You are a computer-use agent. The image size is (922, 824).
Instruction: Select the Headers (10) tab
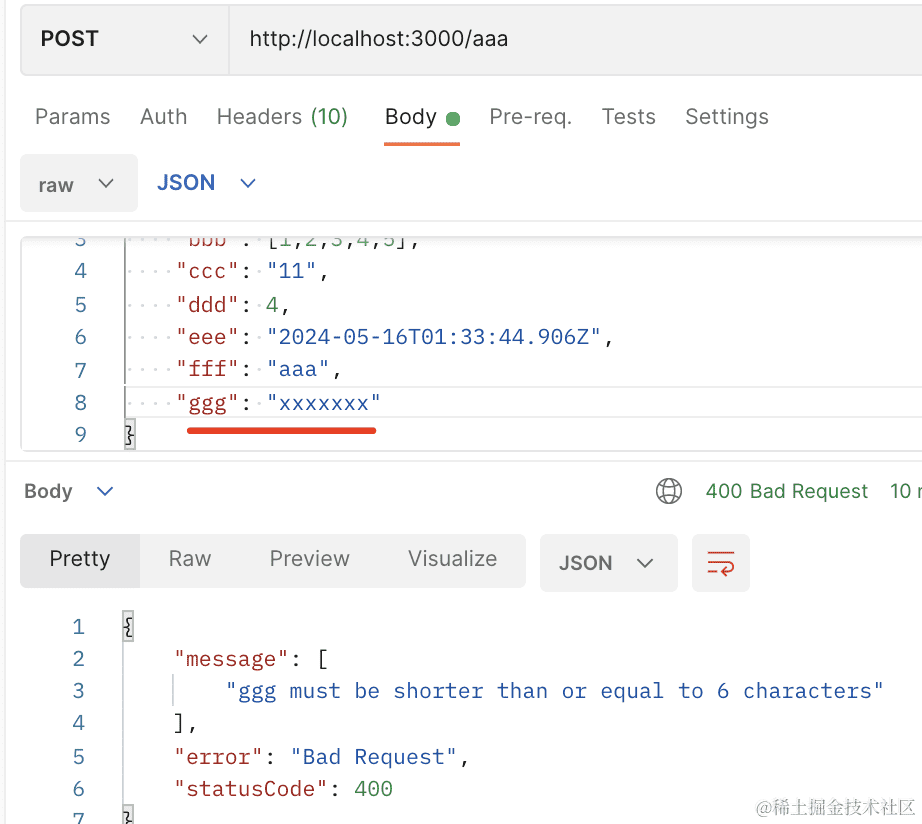282,117
